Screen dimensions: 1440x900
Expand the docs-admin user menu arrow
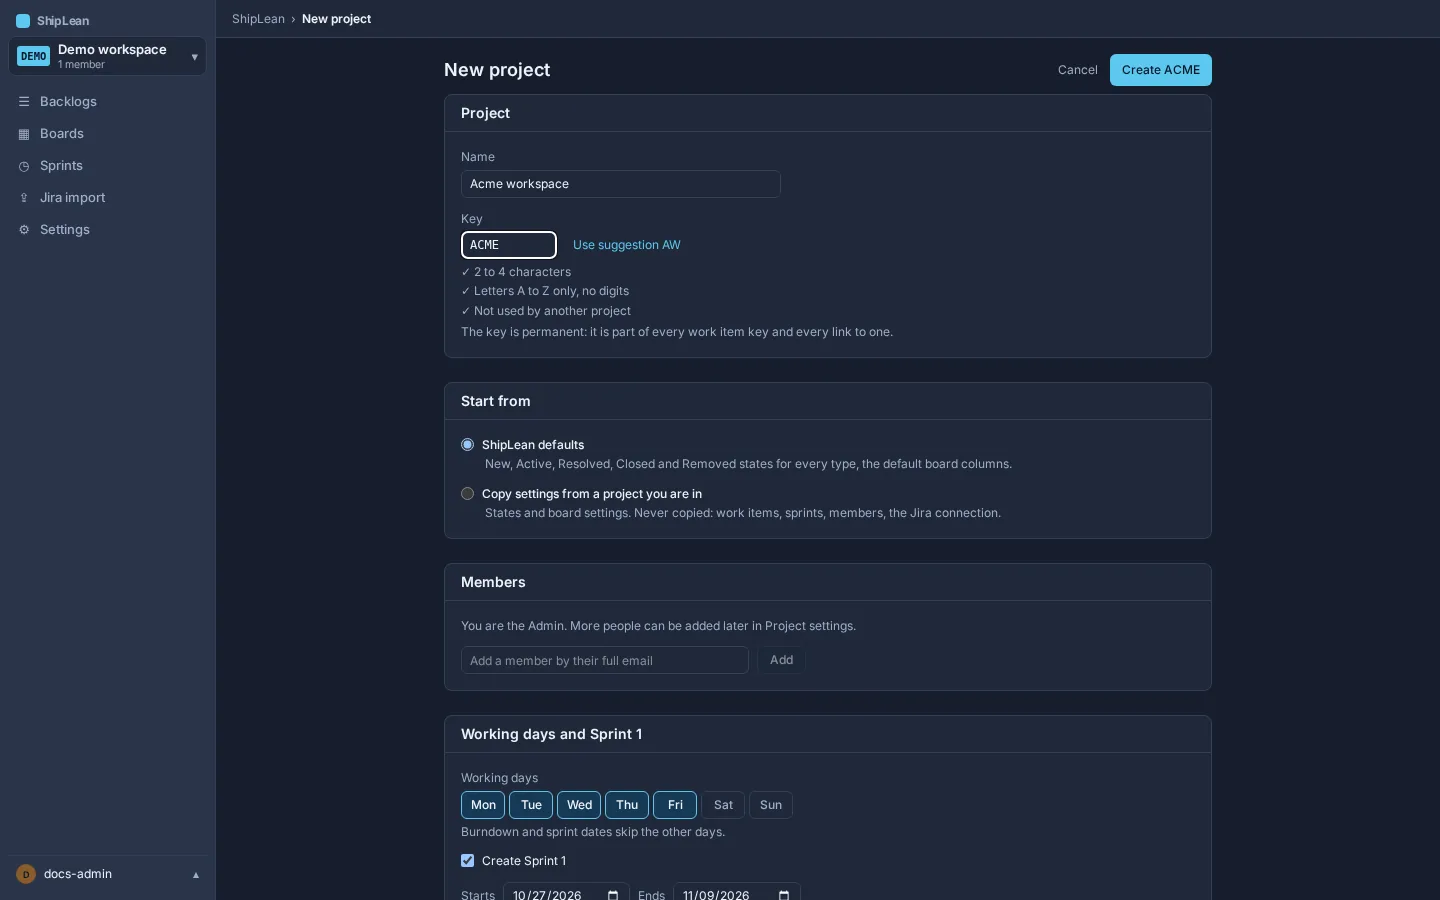pyautogui.click(x=196, y=875)
